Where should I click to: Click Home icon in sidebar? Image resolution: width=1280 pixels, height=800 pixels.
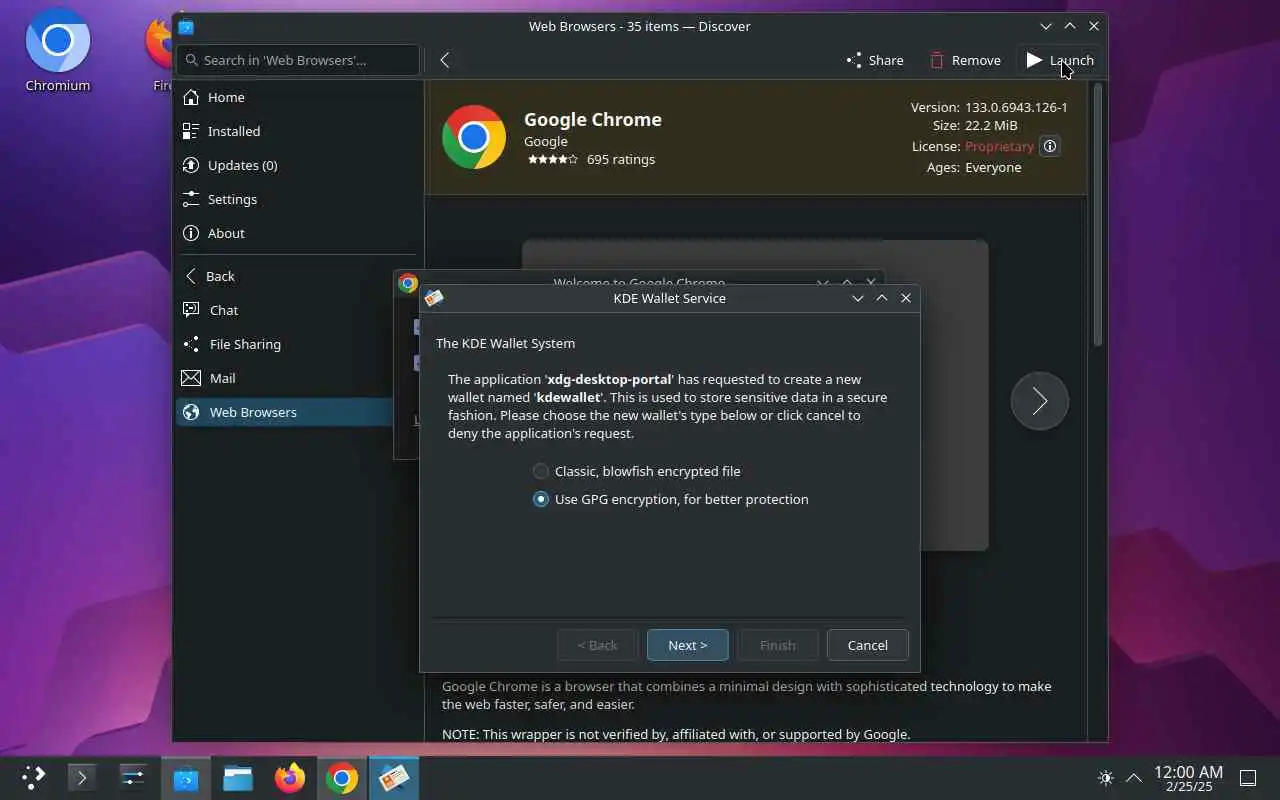(x=191, y=97)
